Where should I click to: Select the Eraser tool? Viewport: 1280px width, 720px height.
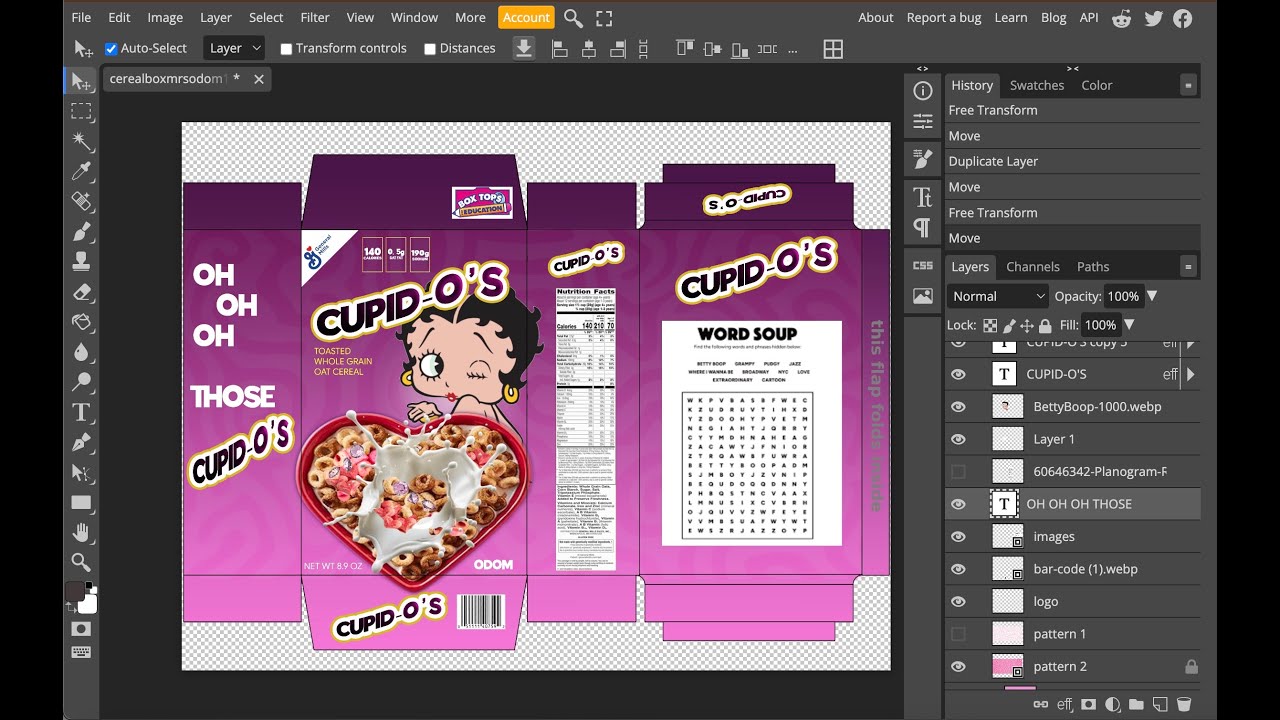point(81,292)
